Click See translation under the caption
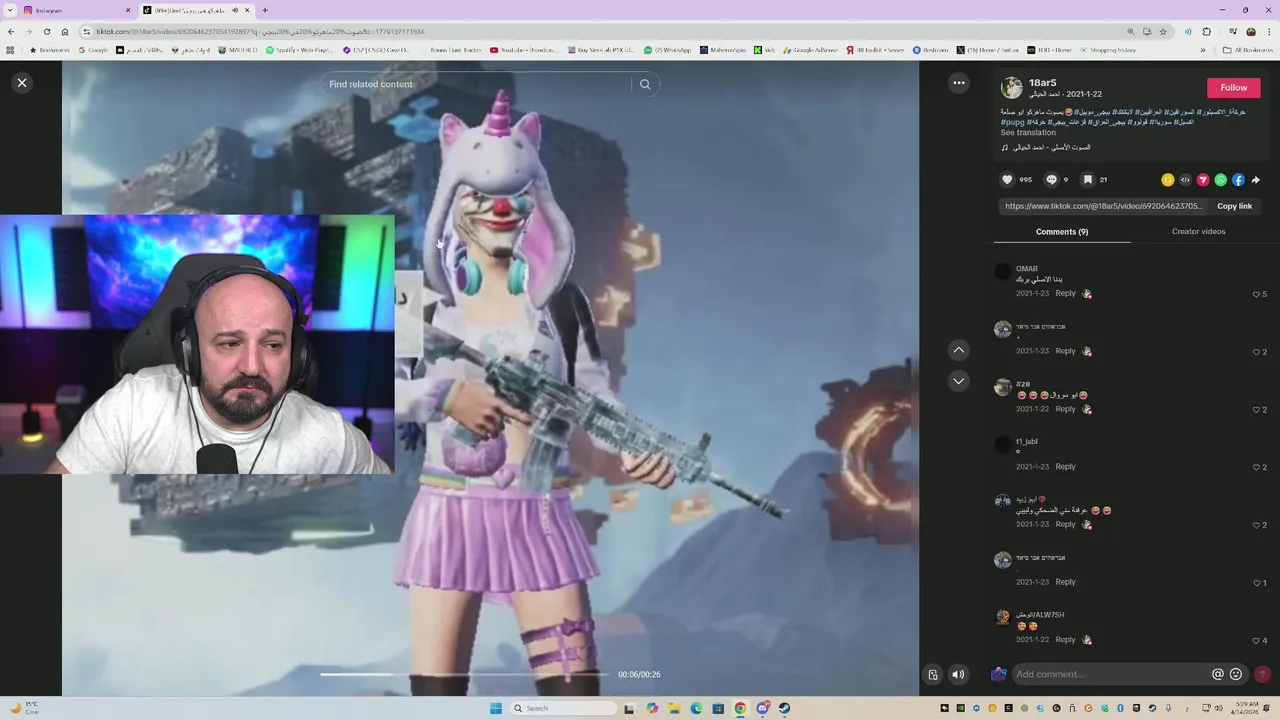The image size is (1280, 720). tap(1028, 132)
